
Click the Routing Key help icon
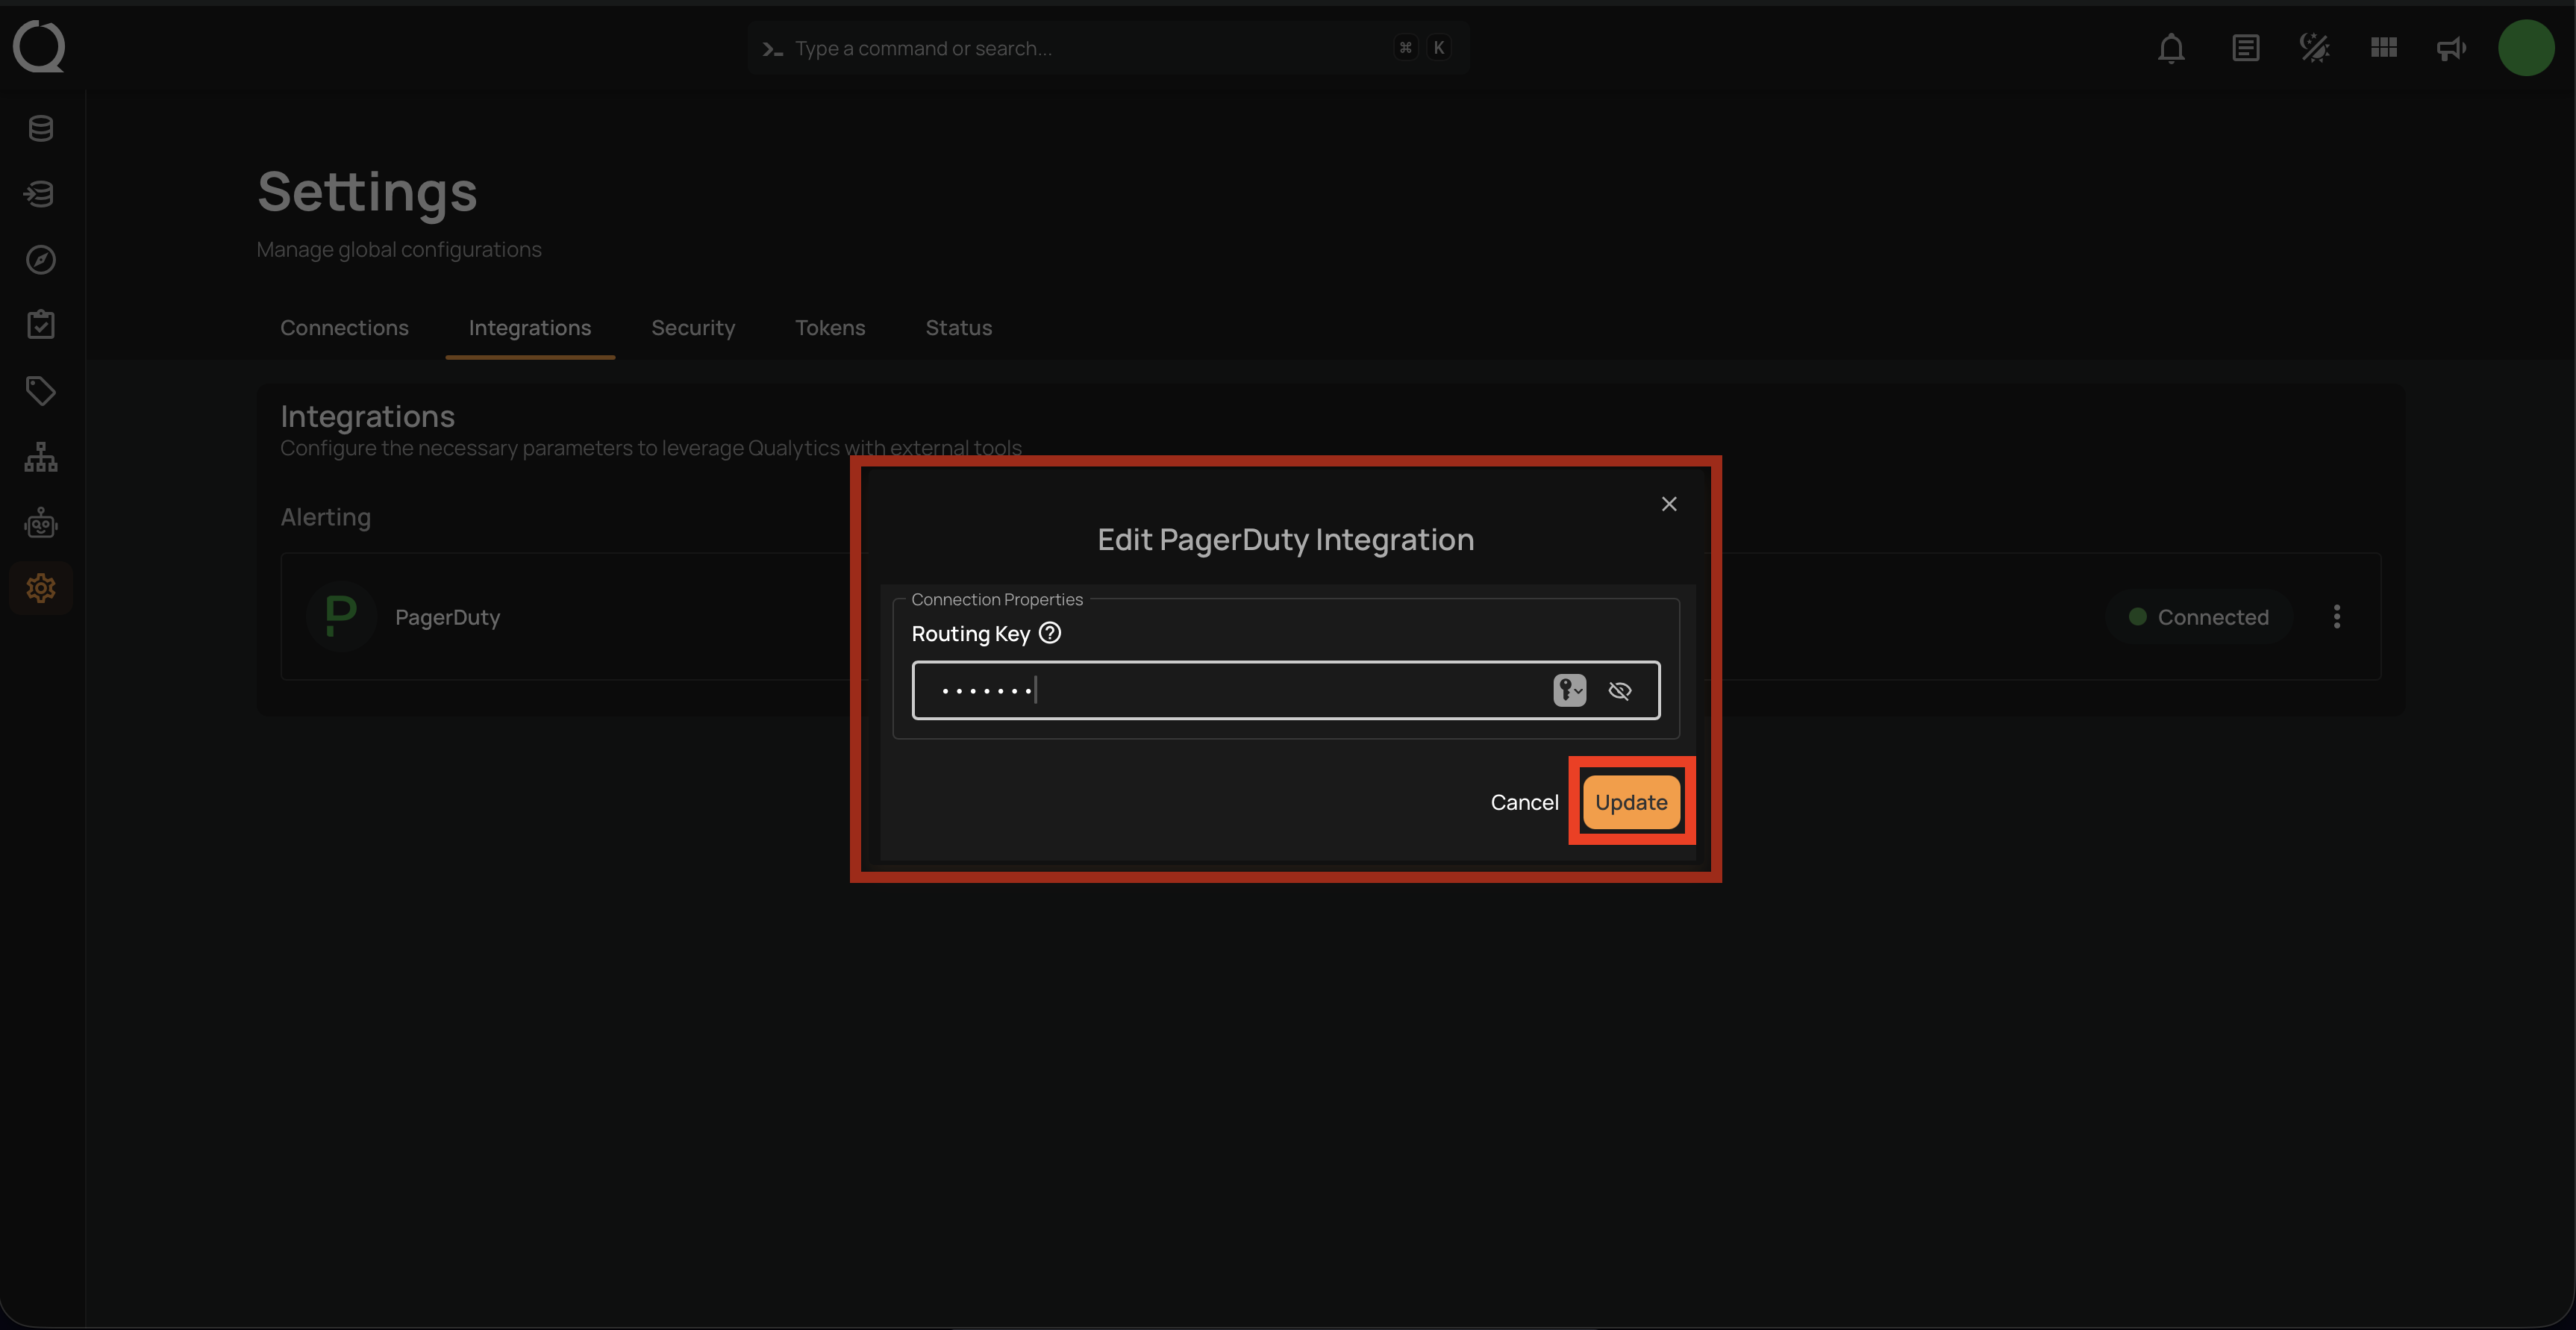(x=1049, y=633)
